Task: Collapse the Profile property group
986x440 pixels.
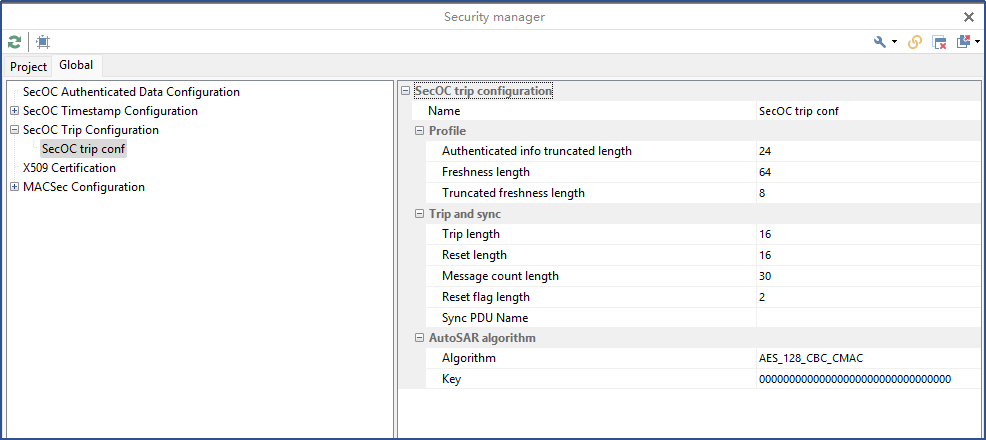Action: tap(420, 131)
